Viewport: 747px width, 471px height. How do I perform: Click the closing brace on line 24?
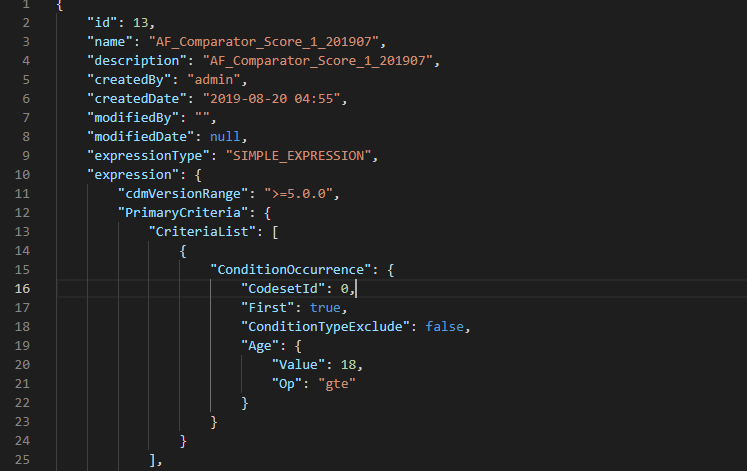pos(183,441)
